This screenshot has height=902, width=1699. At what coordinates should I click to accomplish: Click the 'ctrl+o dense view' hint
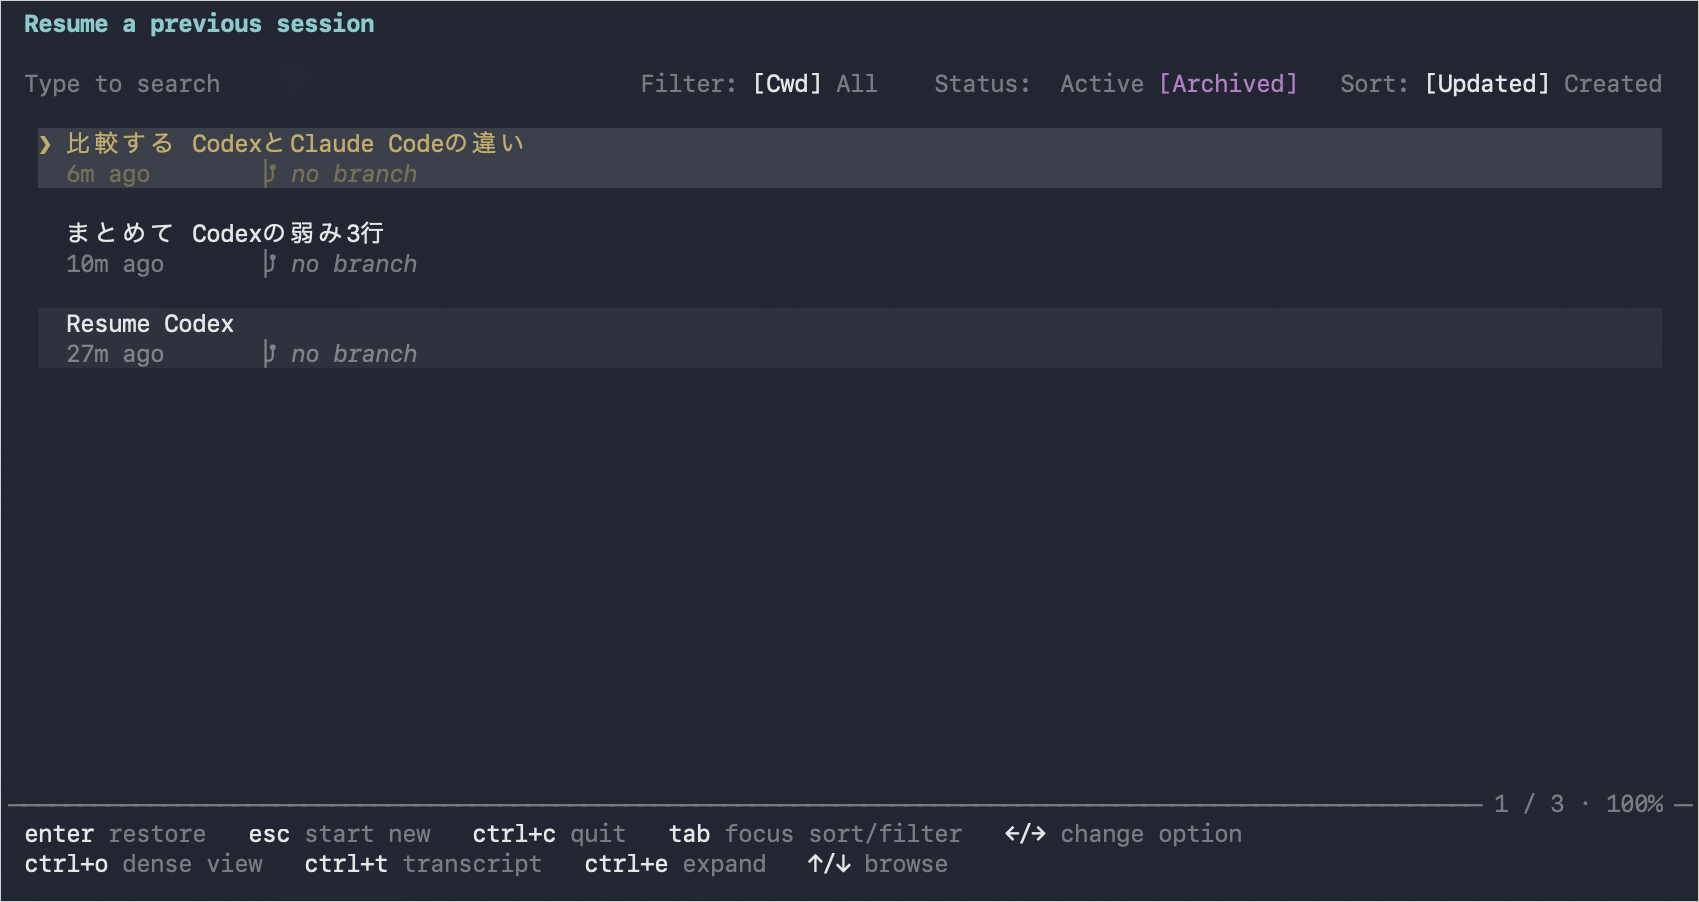point(143,864)
